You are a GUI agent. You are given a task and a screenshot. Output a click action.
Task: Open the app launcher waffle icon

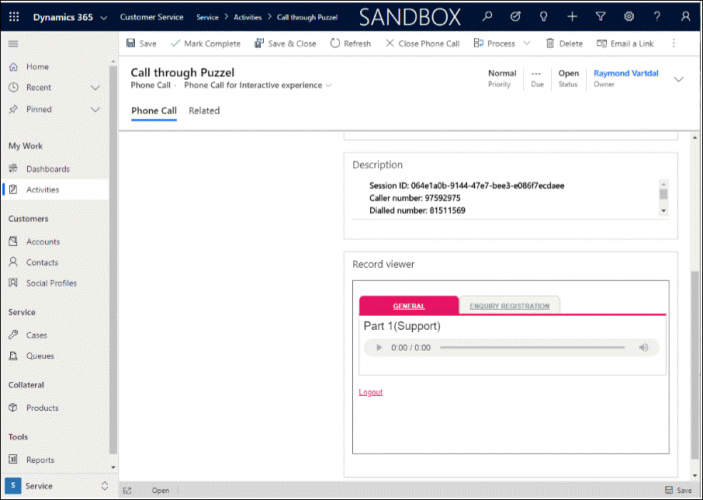(x=13, y=17)
